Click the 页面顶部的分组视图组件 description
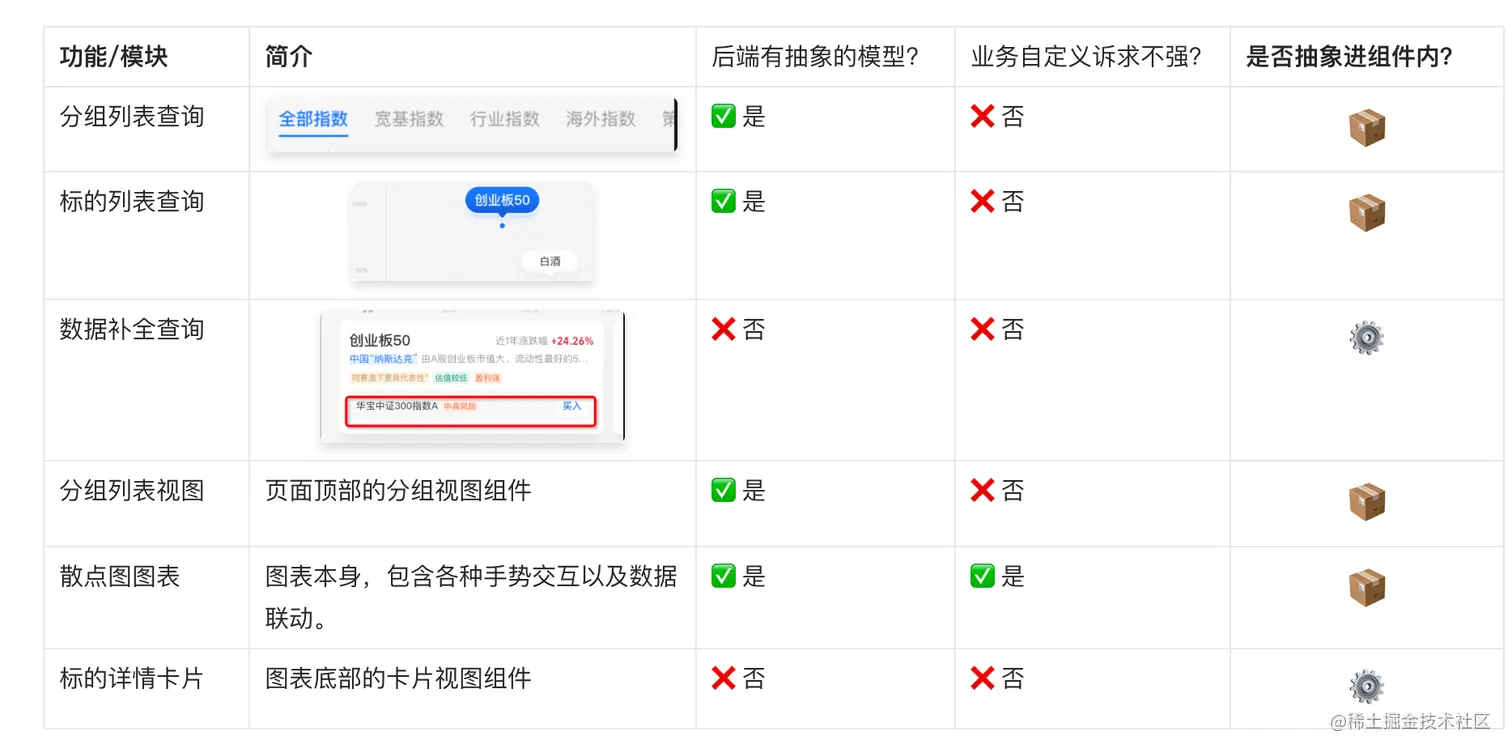Screen dimensions: 1512x753 398,490
